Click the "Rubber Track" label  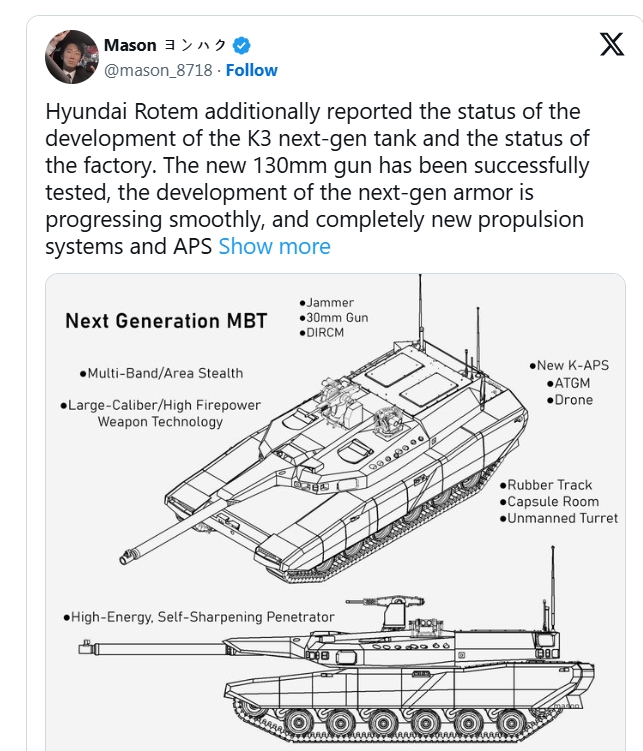point(552,485)
